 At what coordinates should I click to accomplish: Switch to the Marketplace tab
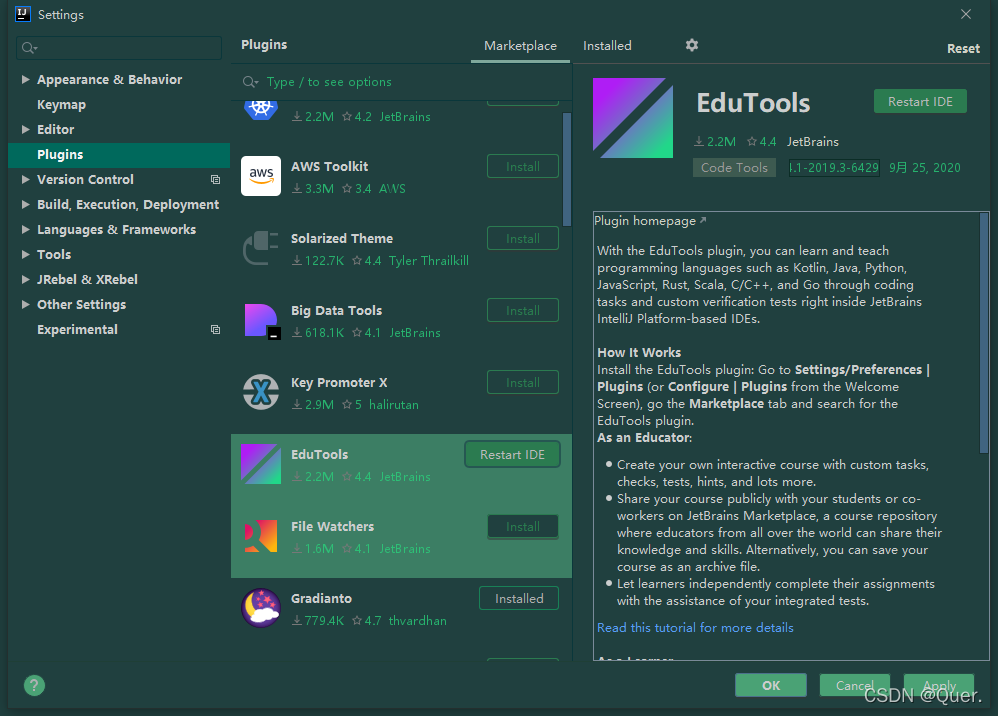tap(520, 46)
